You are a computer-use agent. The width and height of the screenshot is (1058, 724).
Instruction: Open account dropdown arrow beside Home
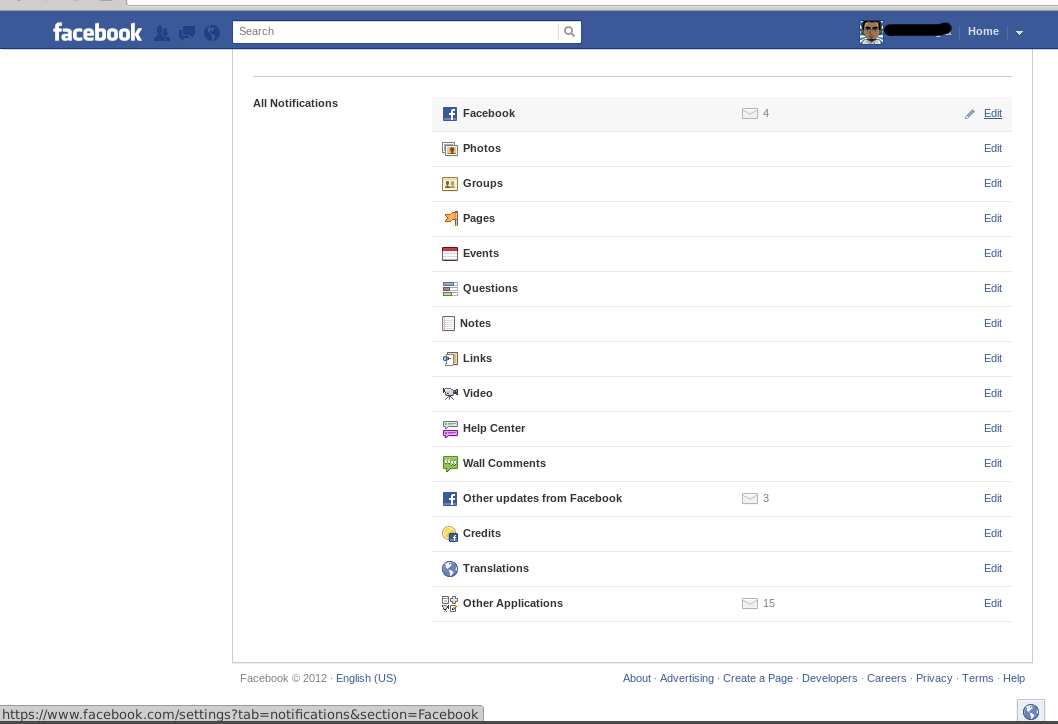point(1020,32)
